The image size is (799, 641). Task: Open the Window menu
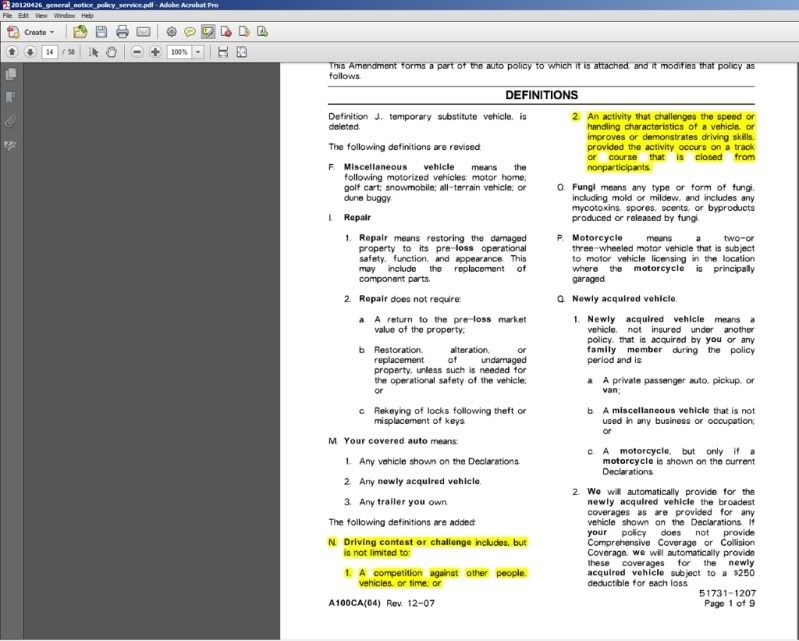click(x=64, y=17)
